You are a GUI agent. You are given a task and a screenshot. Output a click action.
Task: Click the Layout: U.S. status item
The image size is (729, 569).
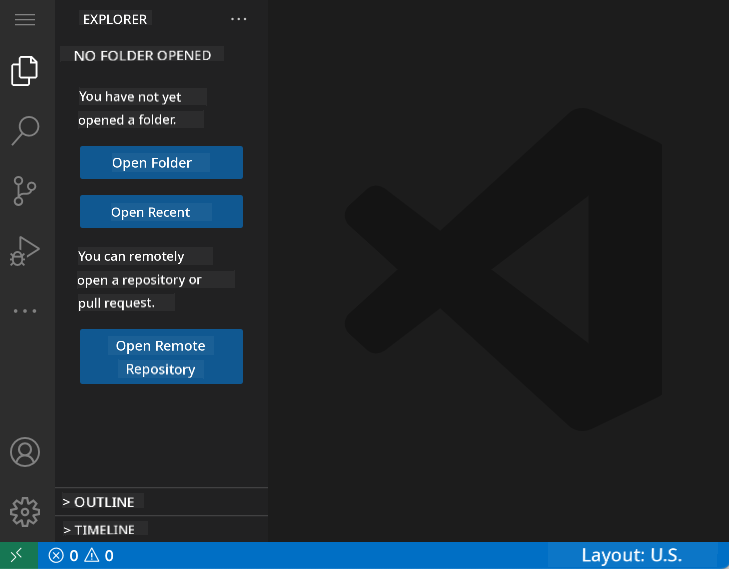(x=631, y=555)
